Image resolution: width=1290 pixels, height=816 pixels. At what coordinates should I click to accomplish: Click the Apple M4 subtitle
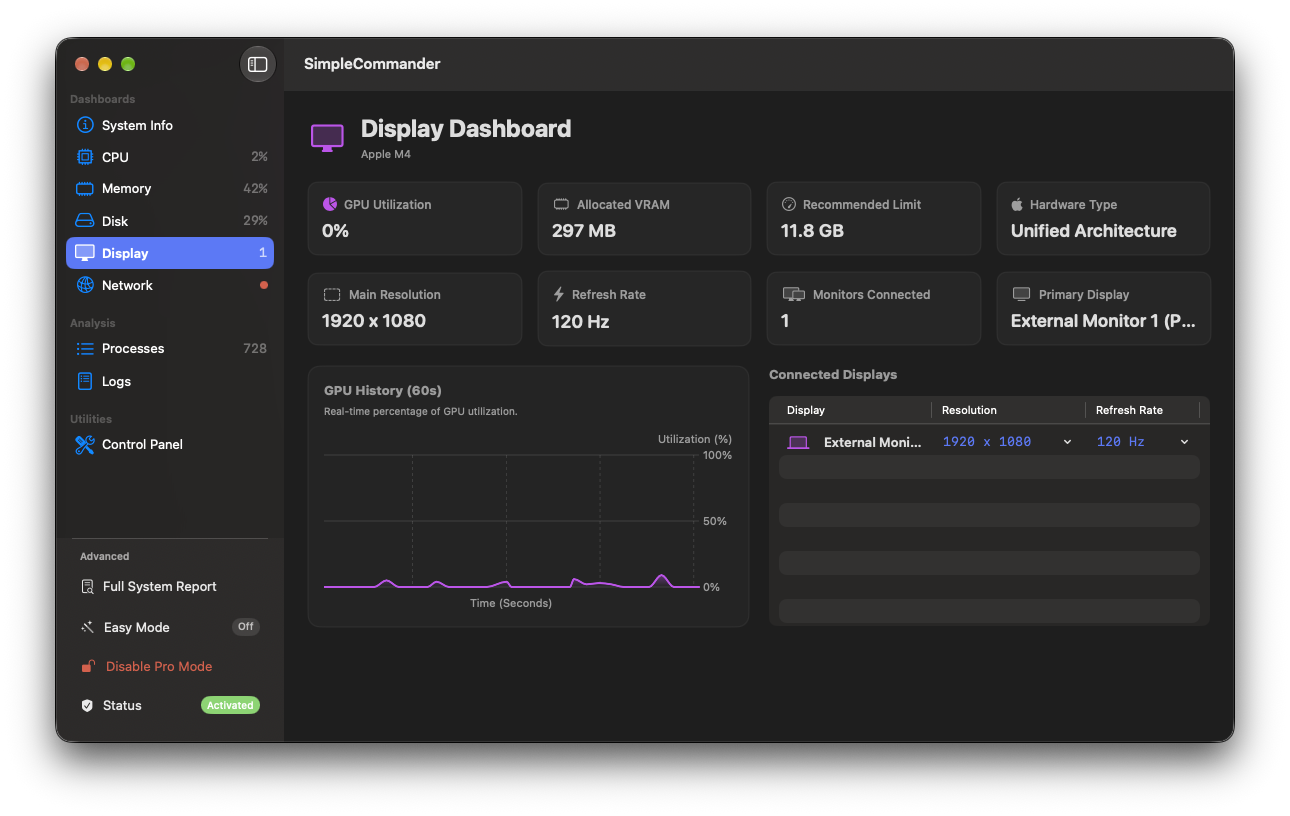pos(386,155)
